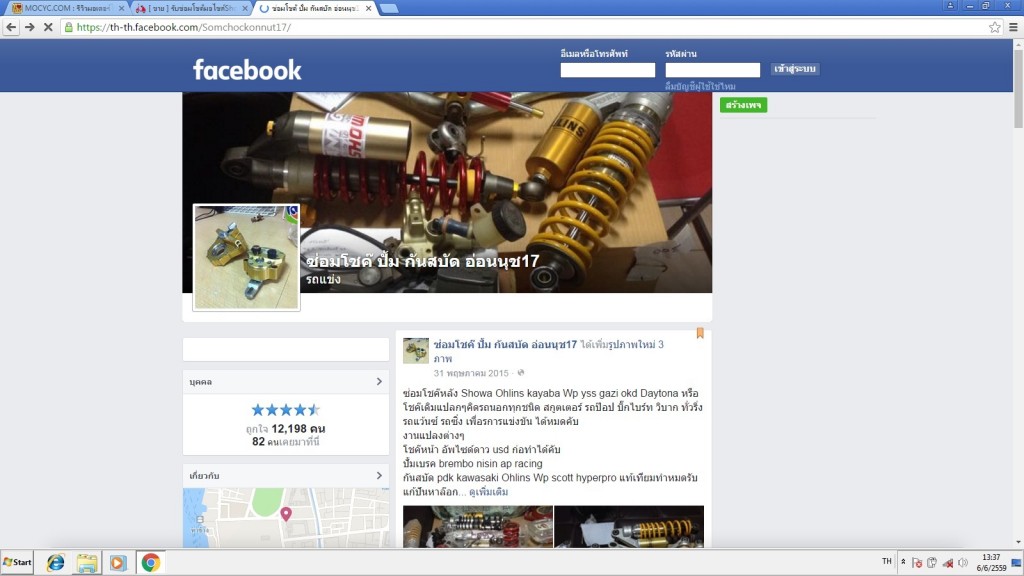The image size is (1024, 576).
Task: Close the second browser tab
Action: tap(245, 8)
